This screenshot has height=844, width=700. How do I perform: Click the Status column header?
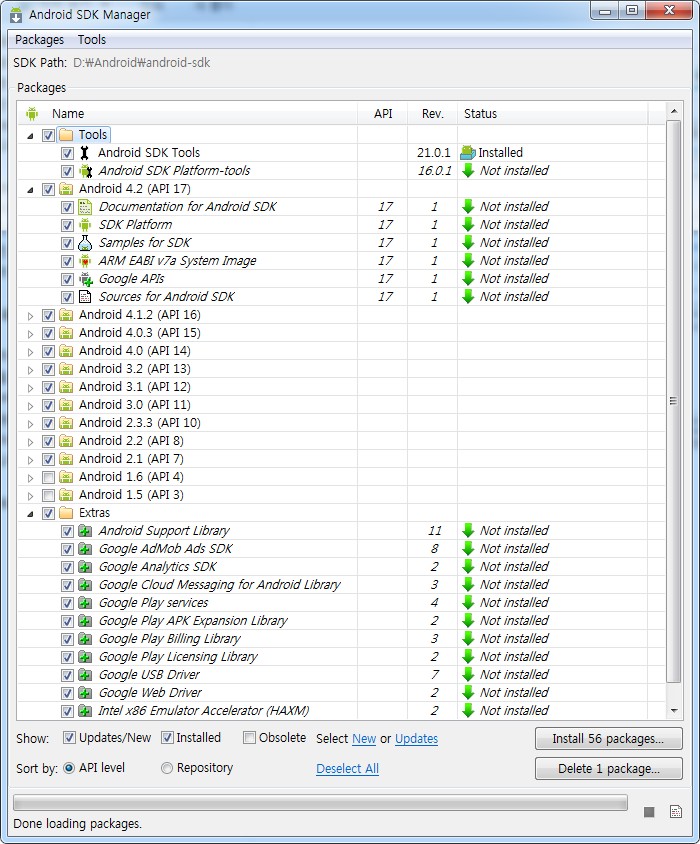pos(552,114)
